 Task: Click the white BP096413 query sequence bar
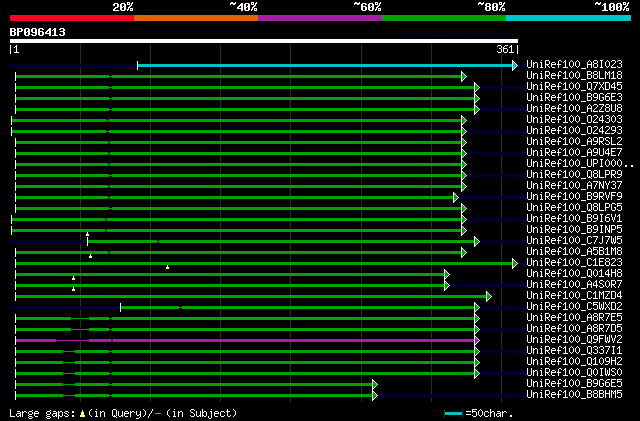264,41
